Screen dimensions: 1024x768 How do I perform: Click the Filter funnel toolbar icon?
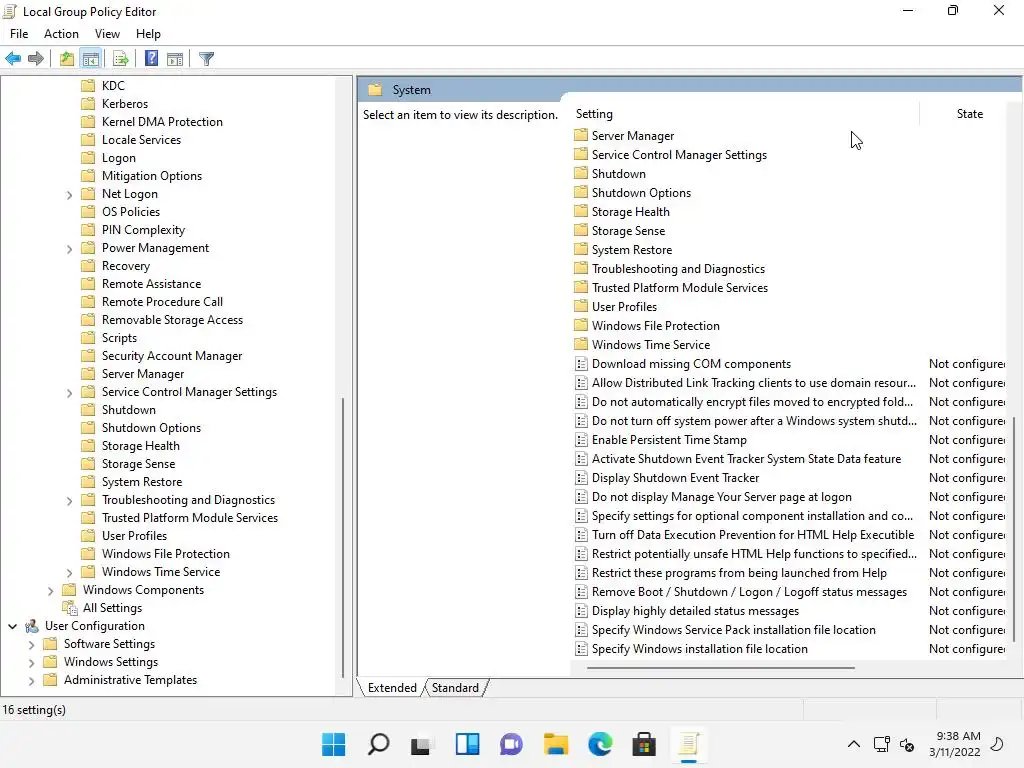tap(206, 59)
